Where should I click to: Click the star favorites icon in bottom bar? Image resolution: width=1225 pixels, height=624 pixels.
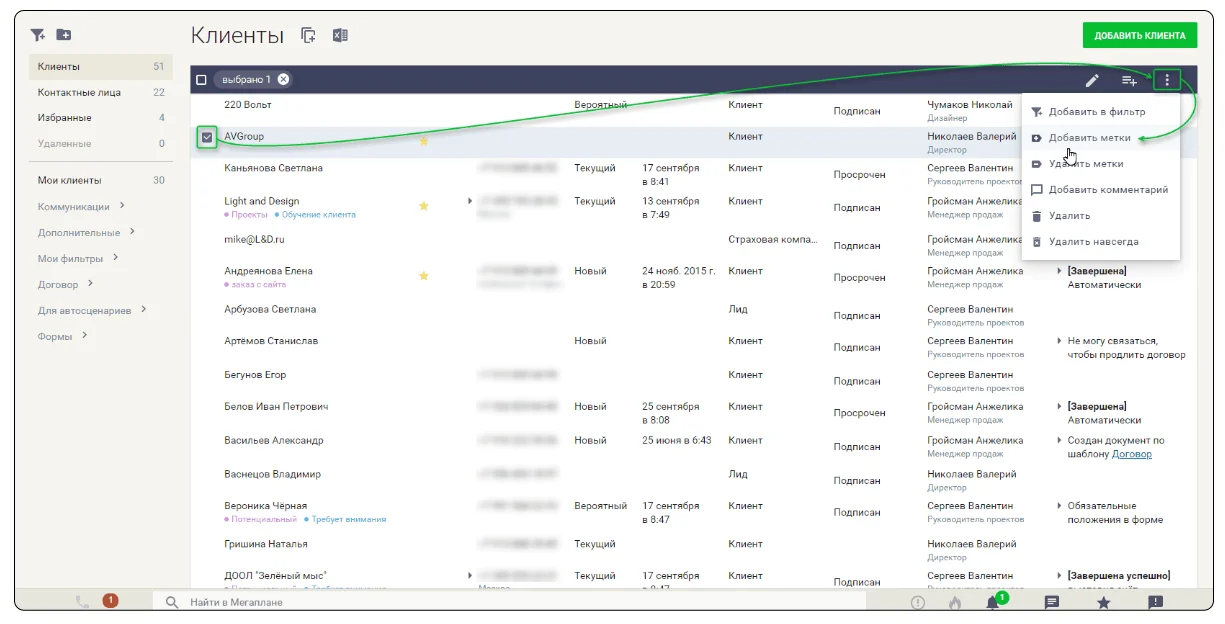[x=1104, y=602]
